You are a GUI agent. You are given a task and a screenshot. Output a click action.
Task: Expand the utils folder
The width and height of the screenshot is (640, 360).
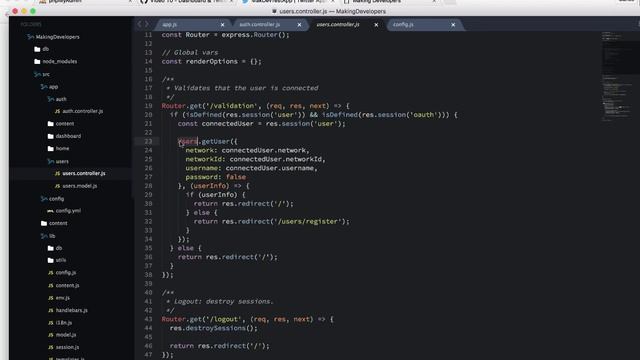57,260
